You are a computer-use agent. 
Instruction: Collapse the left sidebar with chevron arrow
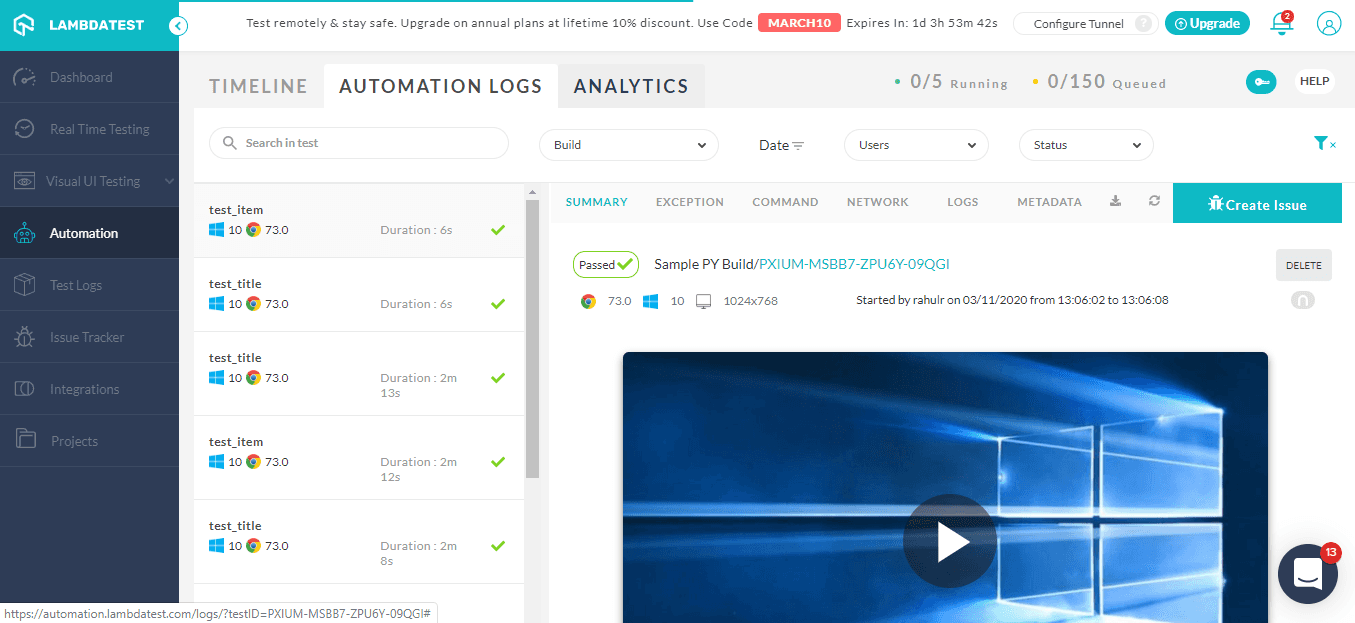pyautogui.click(x=178, y=27)
